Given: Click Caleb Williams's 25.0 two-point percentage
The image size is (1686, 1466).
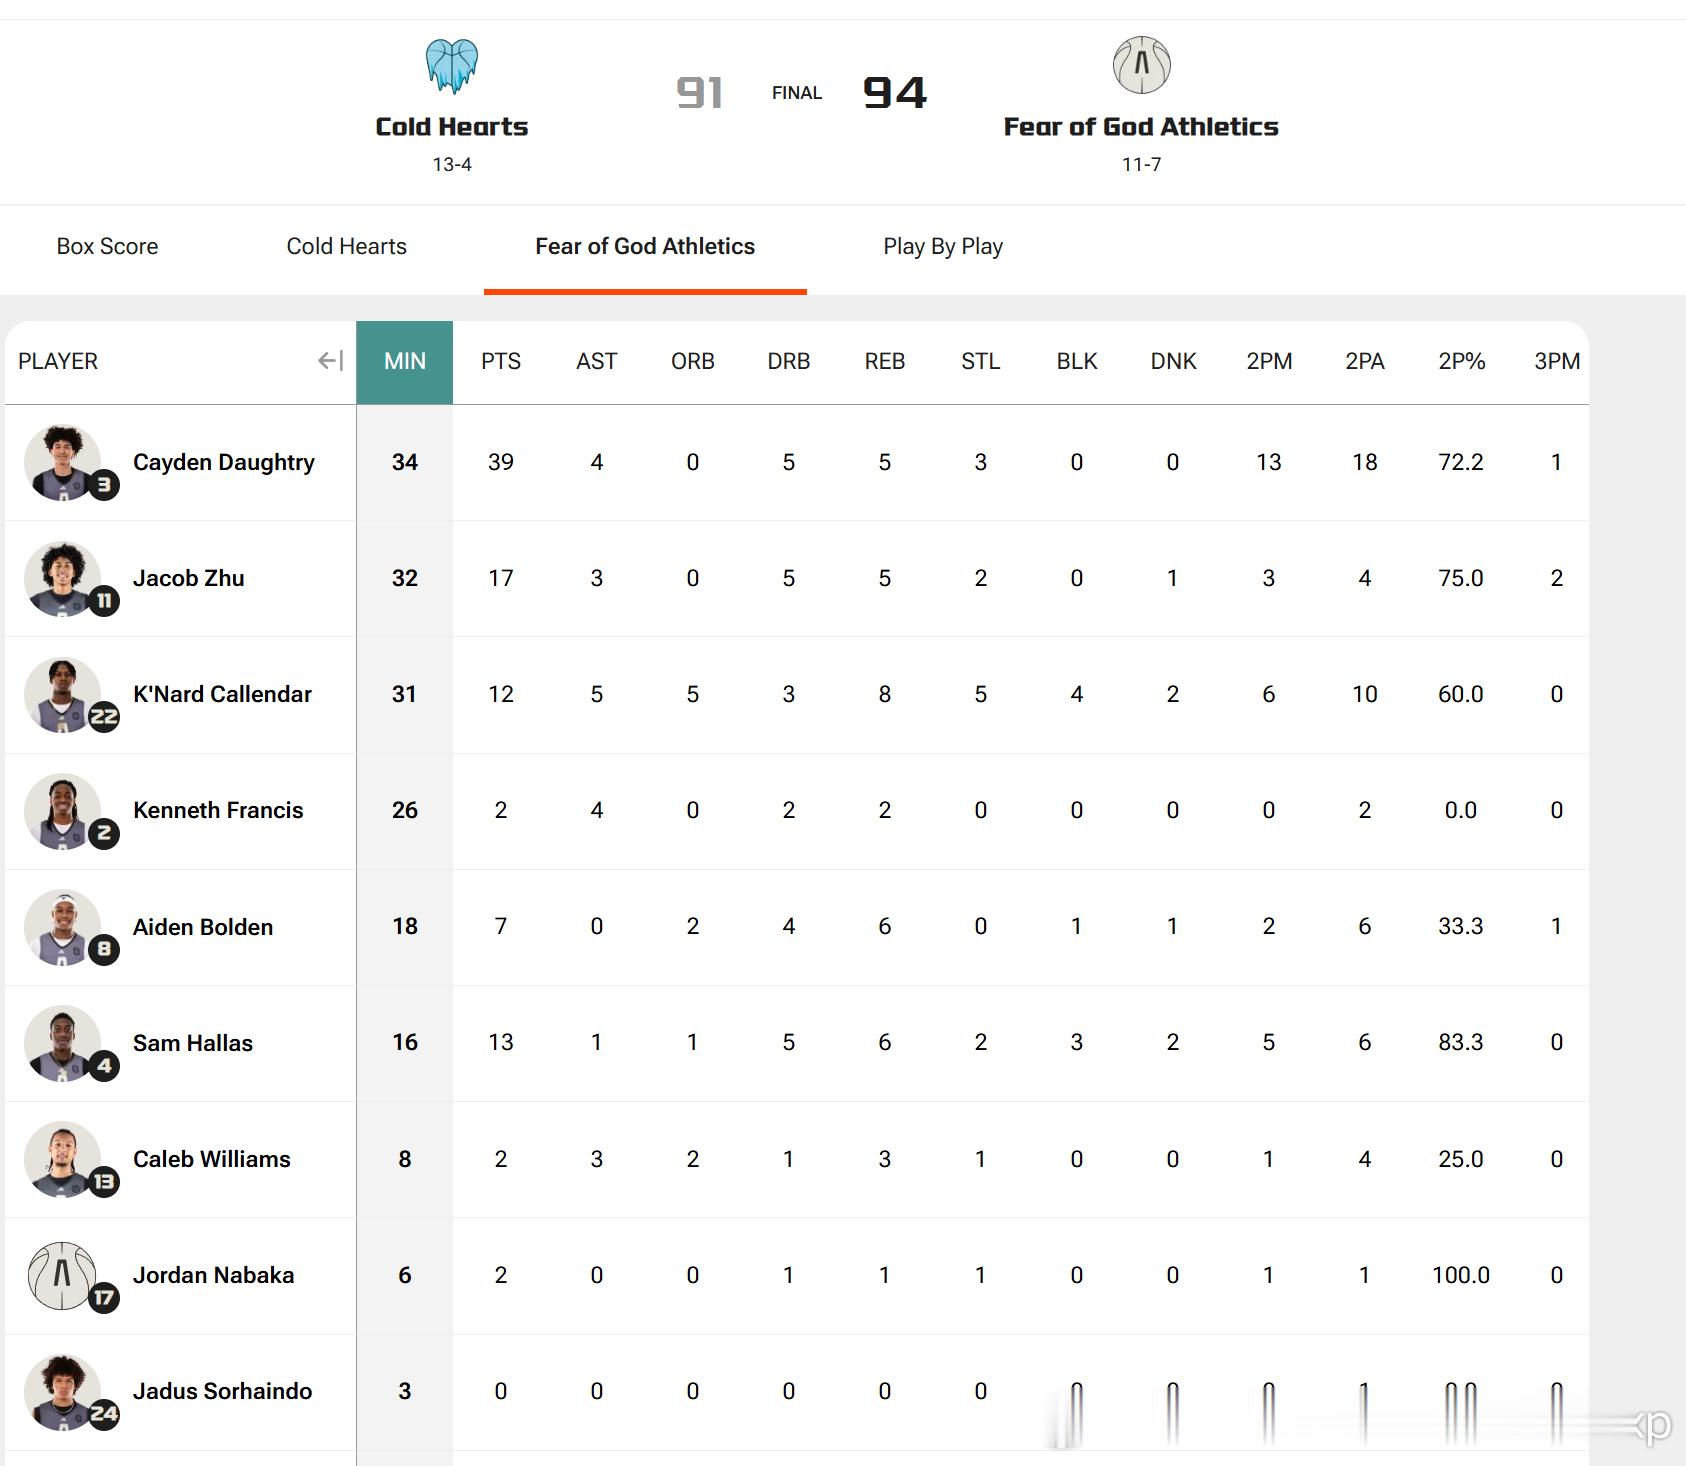Looking at the screenshot, I should click(x=1461, y=1159).
